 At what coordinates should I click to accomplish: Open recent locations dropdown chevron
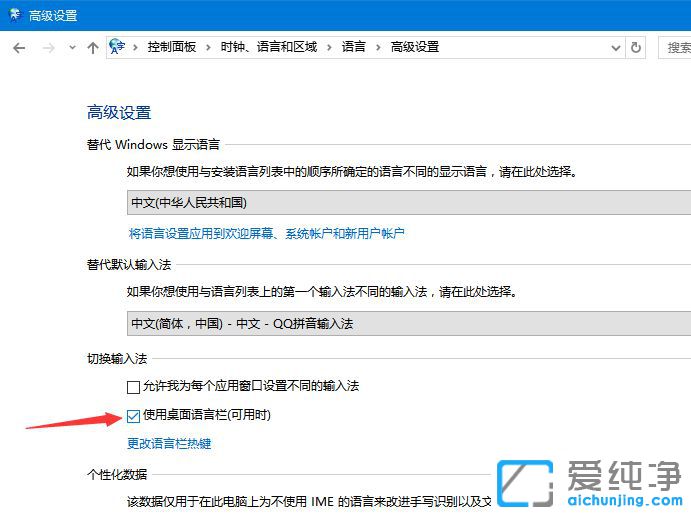[x=72, y=47]
